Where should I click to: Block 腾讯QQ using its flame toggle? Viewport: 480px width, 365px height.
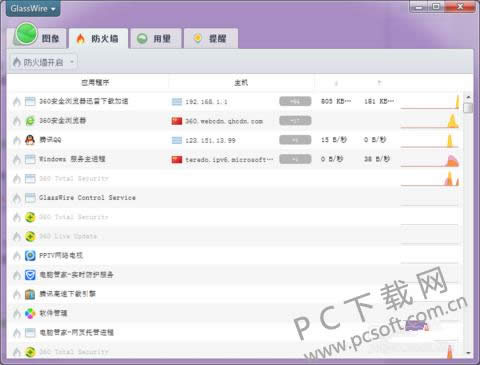tap(17, 140)
